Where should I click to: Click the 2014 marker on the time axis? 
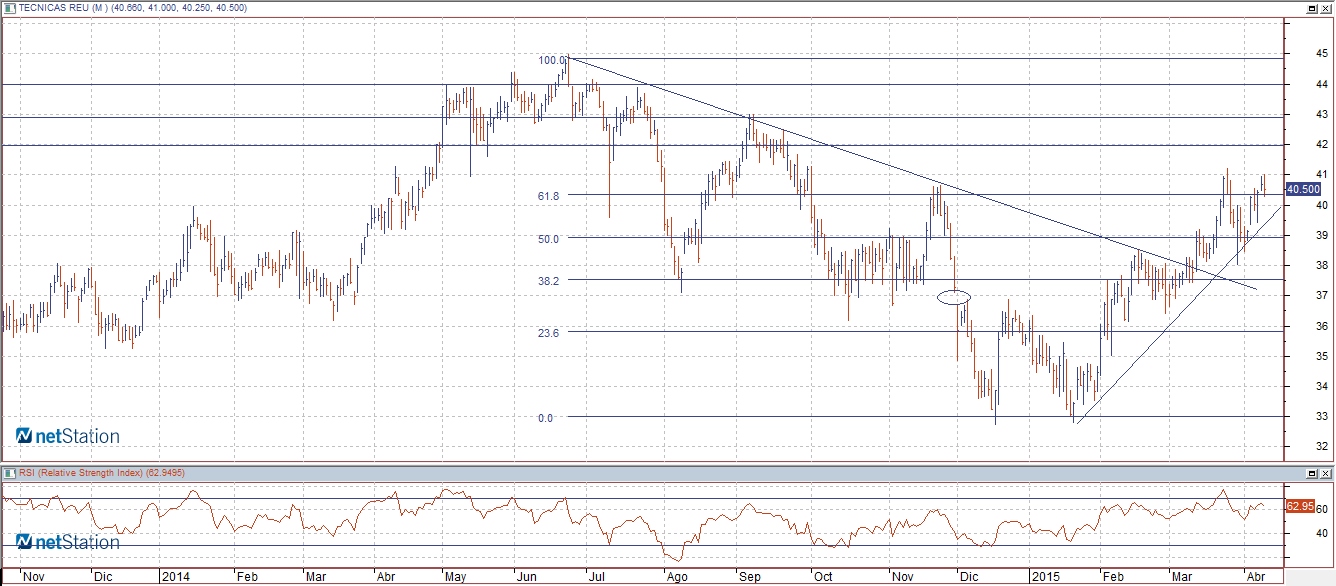pyautogui.click(x=177, y=577)
